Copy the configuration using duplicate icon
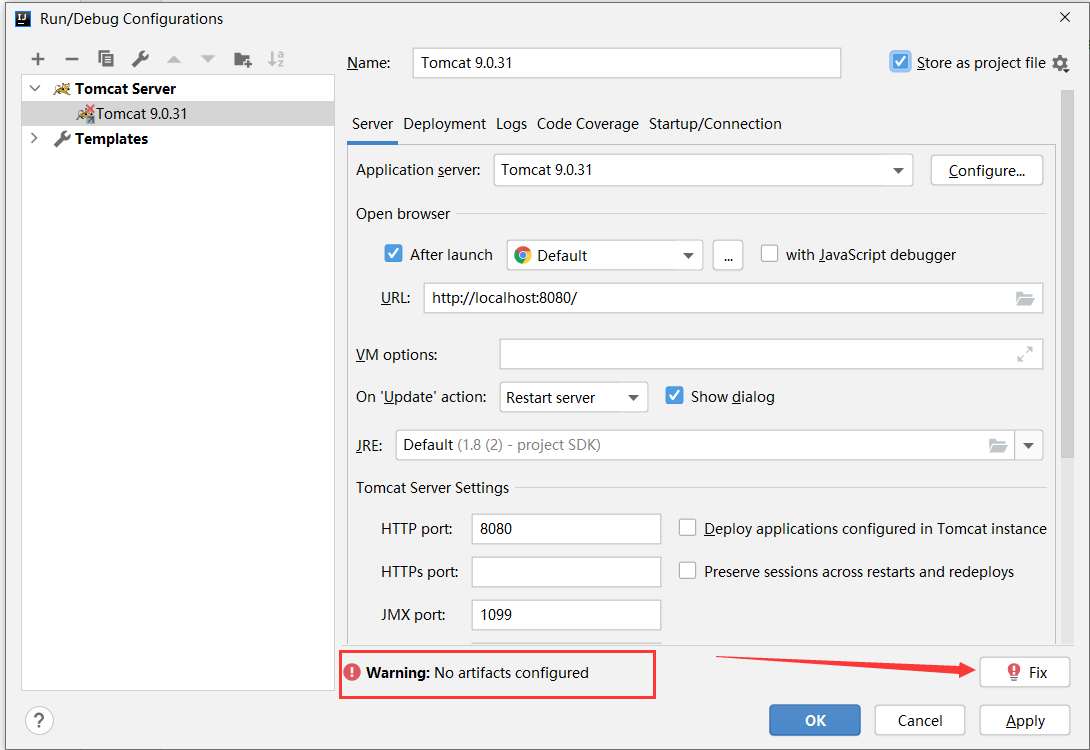Image resolution: width=1090 pixels, height=750 pixels. [106, 59]
